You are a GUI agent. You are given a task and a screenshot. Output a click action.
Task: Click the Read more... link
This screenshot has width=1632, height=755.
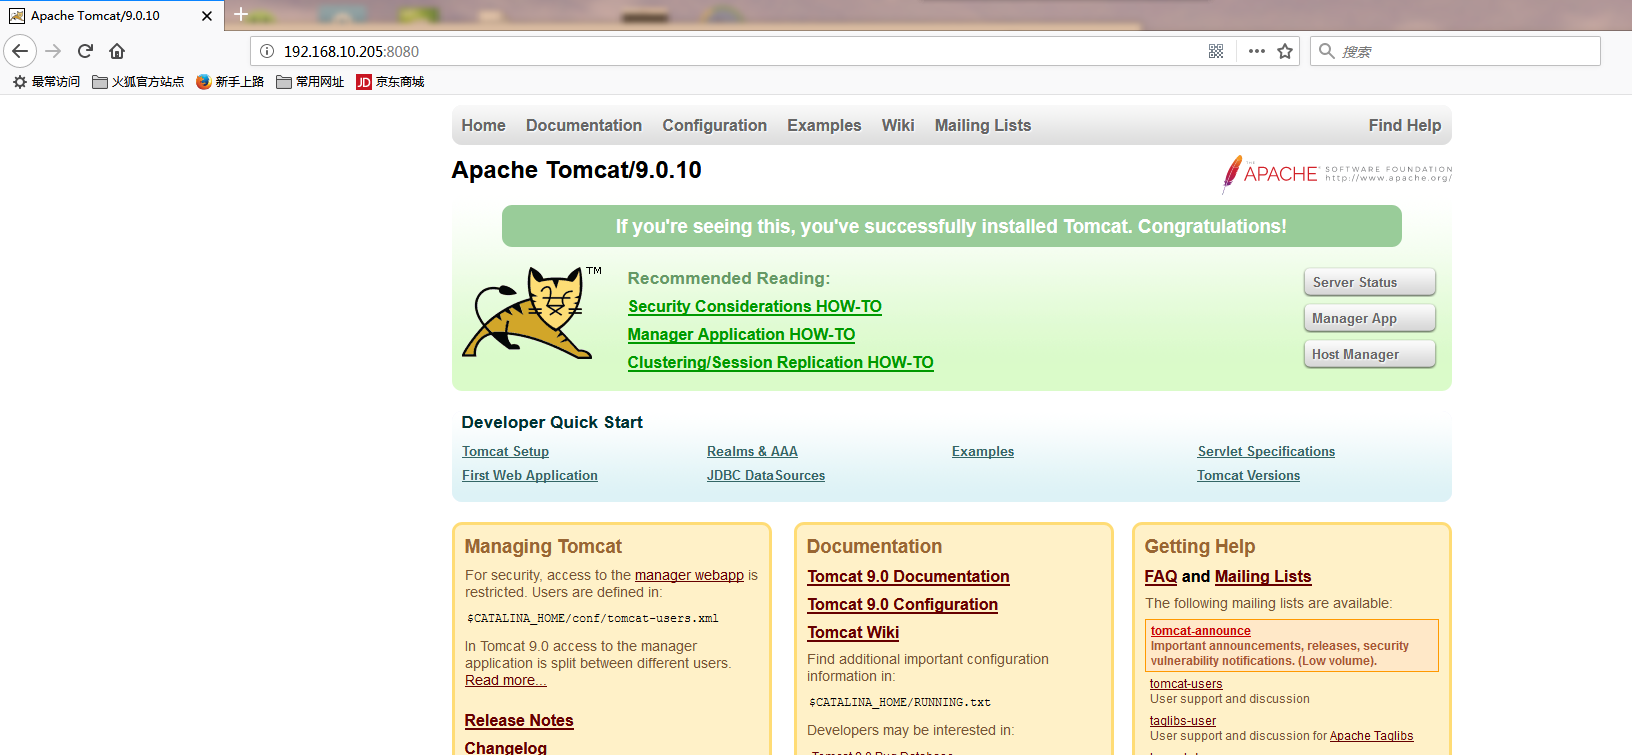point(506,680)
